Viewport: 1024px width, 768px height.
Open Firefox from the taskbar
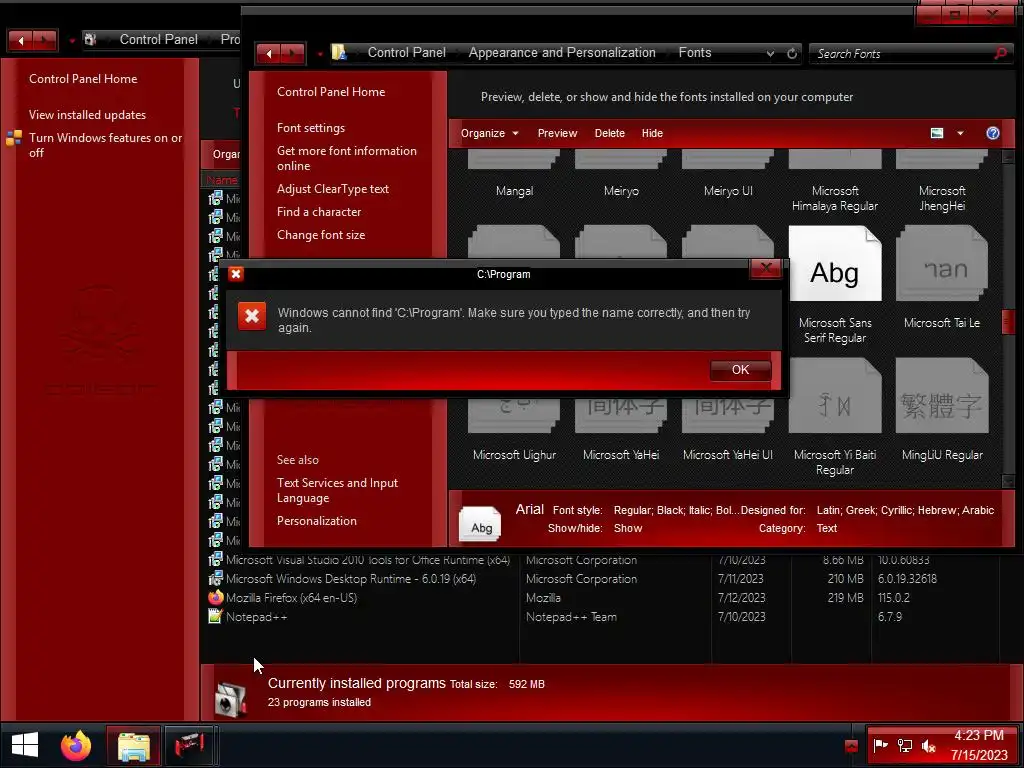(76, 745)
